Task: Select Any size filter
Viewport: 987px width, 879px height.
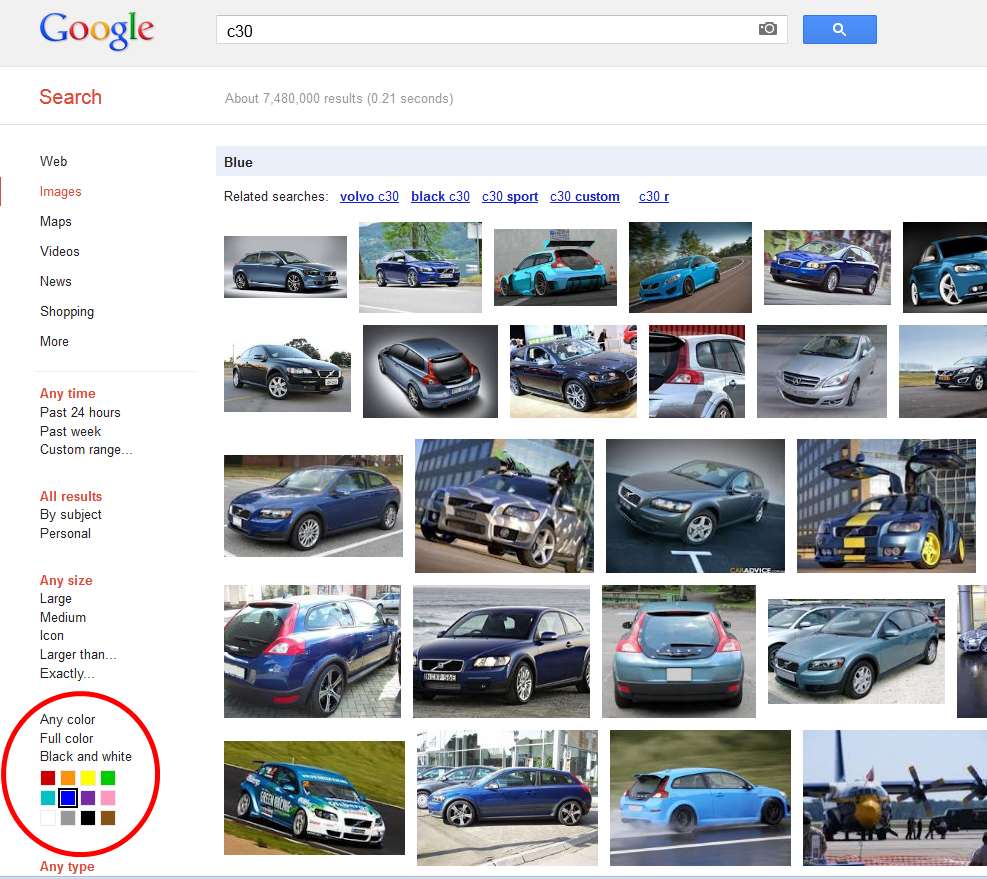Action: 66,581
